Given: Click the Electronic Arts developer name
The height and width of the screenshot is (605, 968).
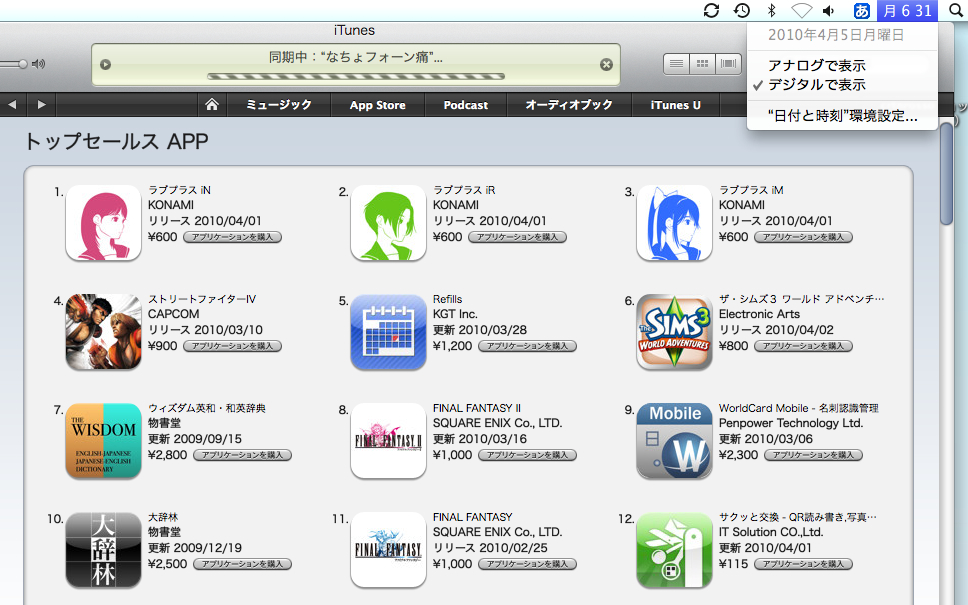Looking at the screenshot, I should 759,314.
